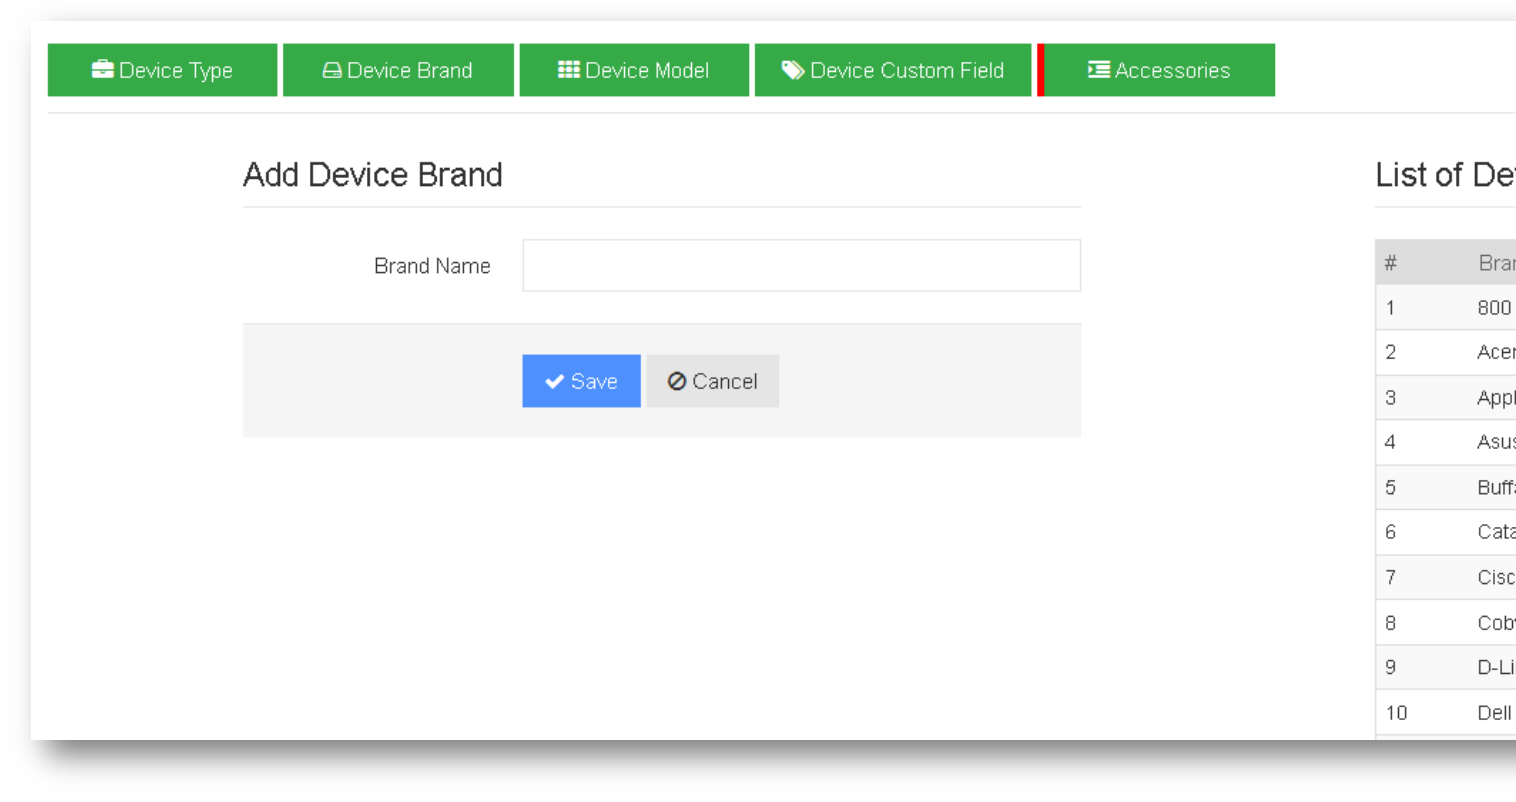The image size is (1516, 802).
Task: Open the Device Type tab
Action: tap(163, 70)
